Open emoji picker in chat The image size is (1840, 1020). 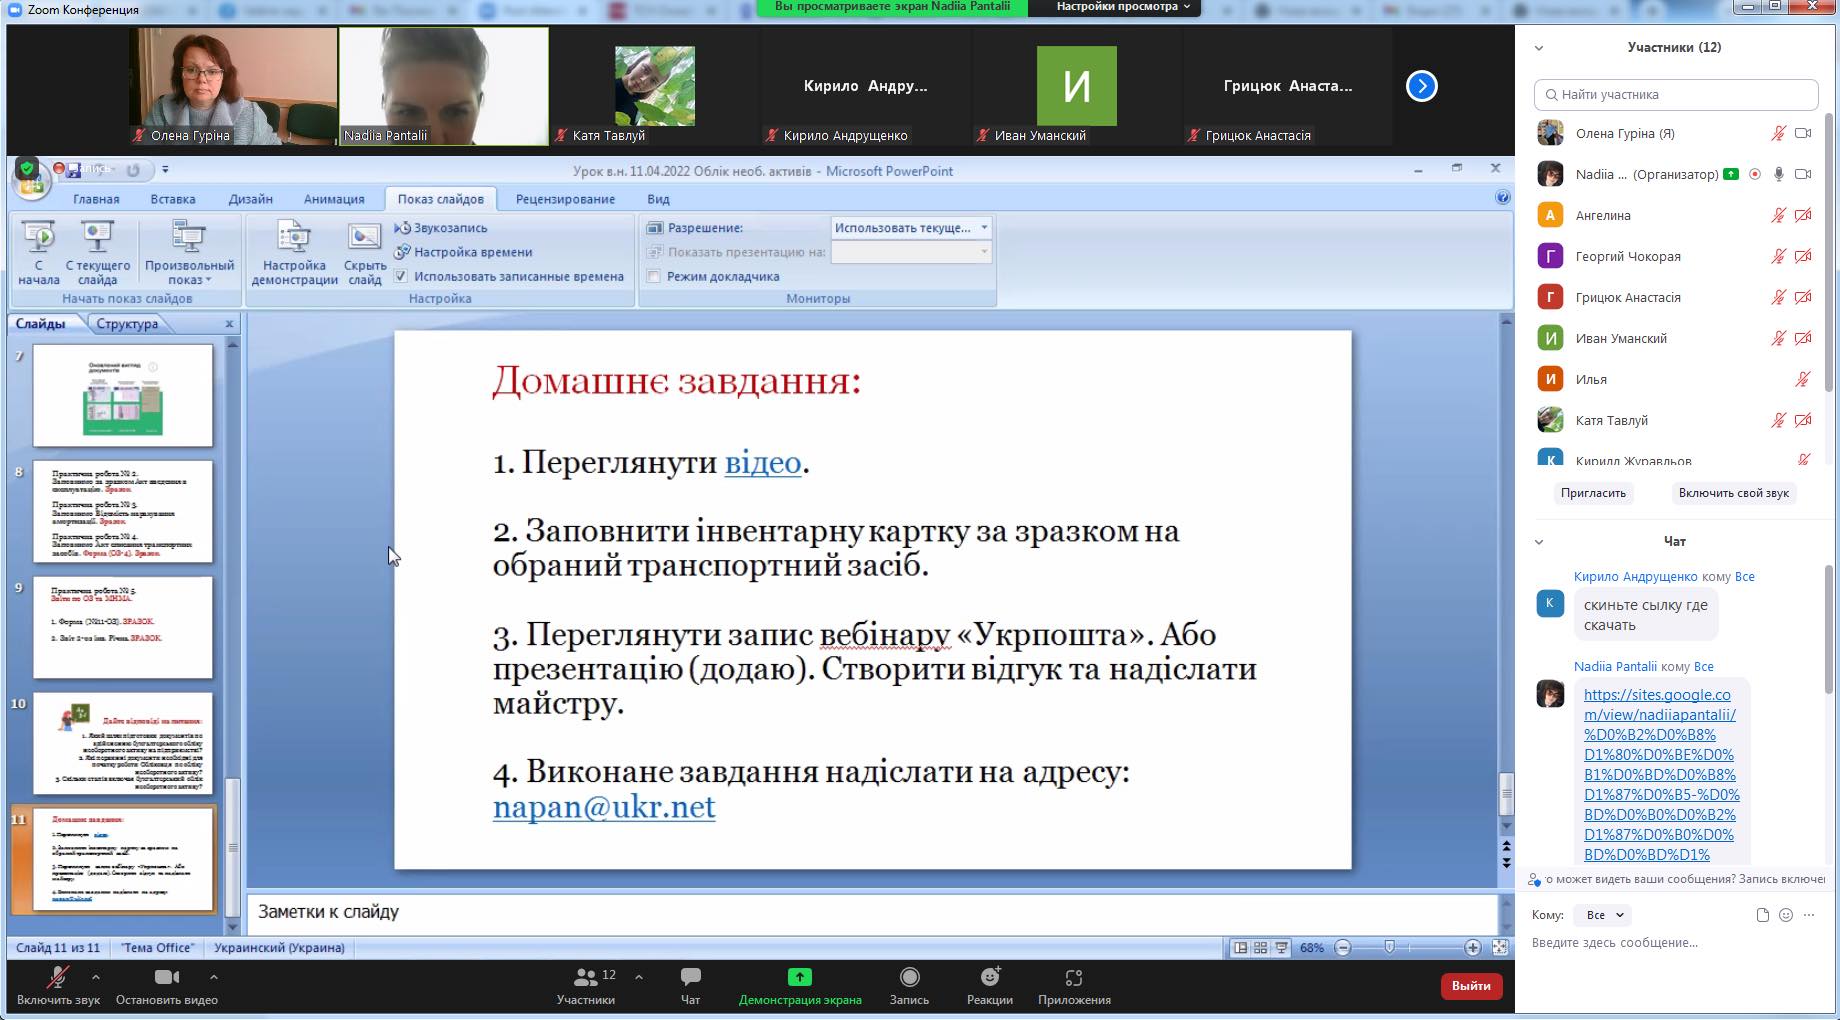click(x=1786, y=915)
